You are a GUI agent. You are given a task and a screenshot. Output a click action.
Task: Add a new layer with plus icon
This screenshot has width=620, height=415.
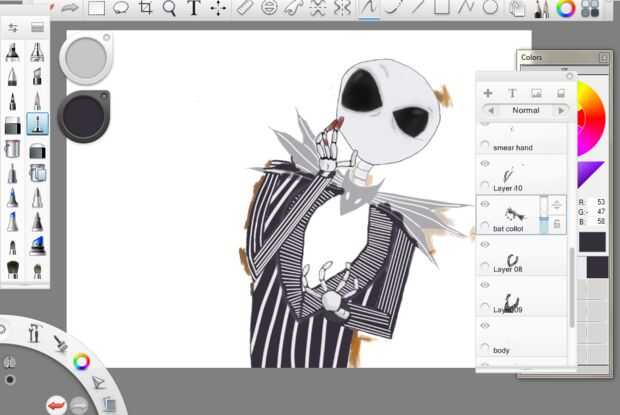(488, 93)
